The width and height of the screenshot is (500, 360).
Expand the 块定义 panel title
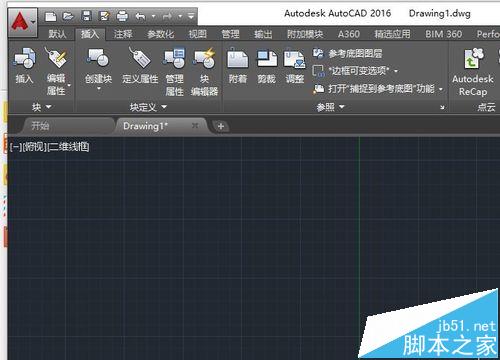click(x=148, y=107)
